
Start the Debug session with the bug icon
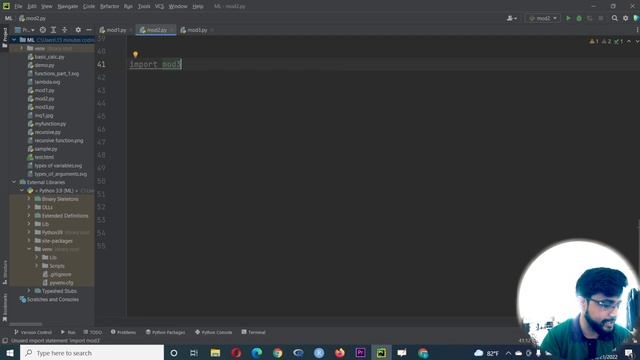click(579, 18)
